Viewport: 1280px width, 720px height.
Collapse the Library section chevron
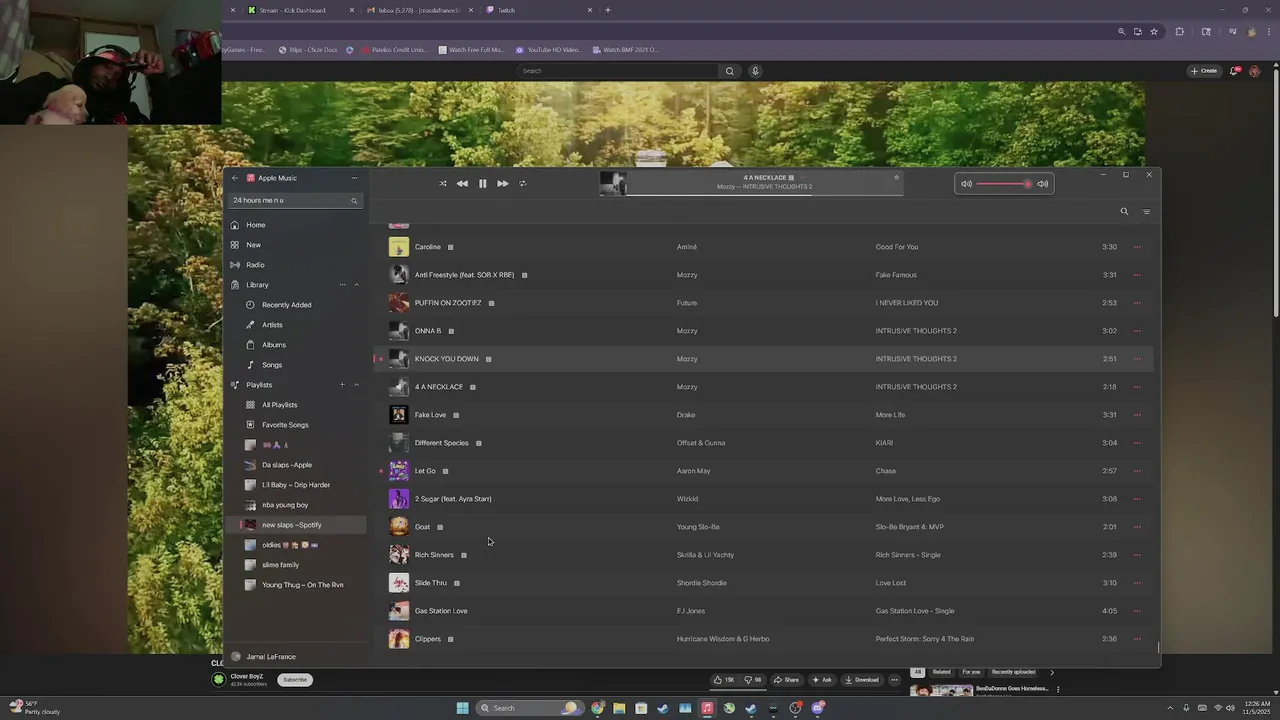(x=356, y=285)
